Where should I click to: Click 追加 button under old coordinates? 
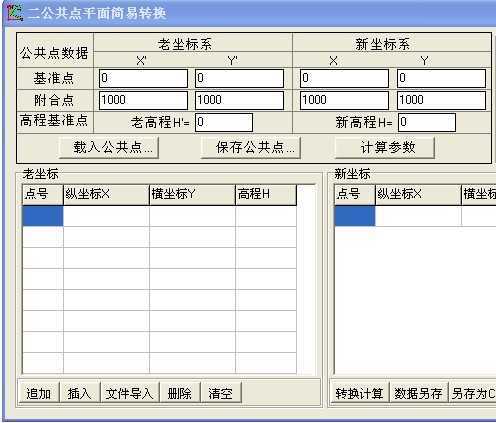(39, 393)
